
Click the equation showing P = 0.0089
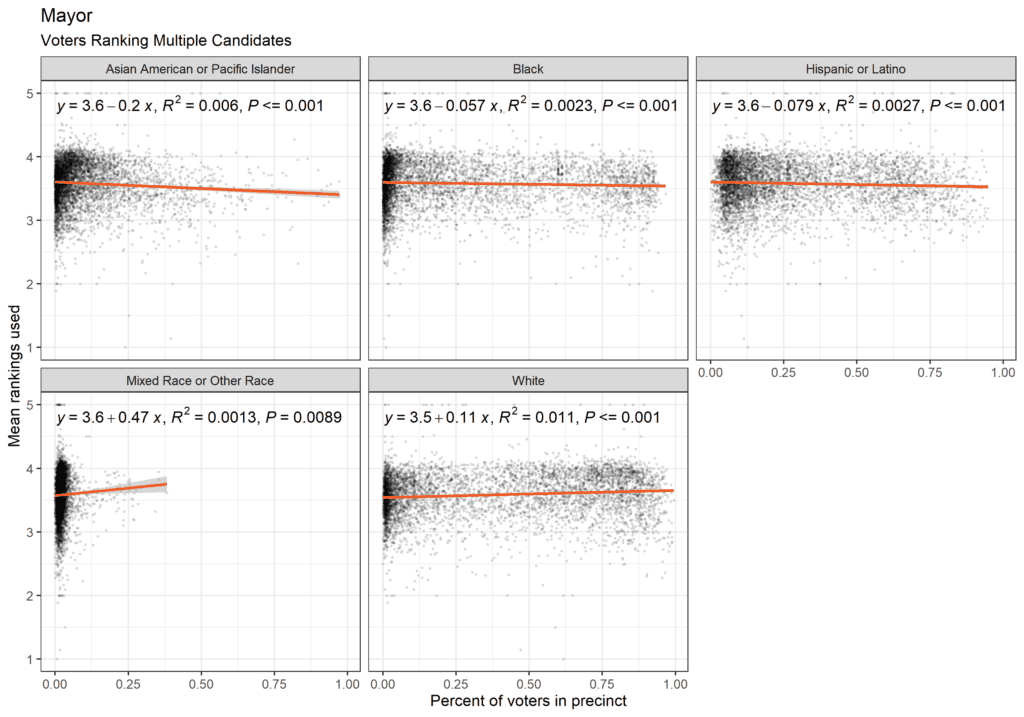pos(200,417)
